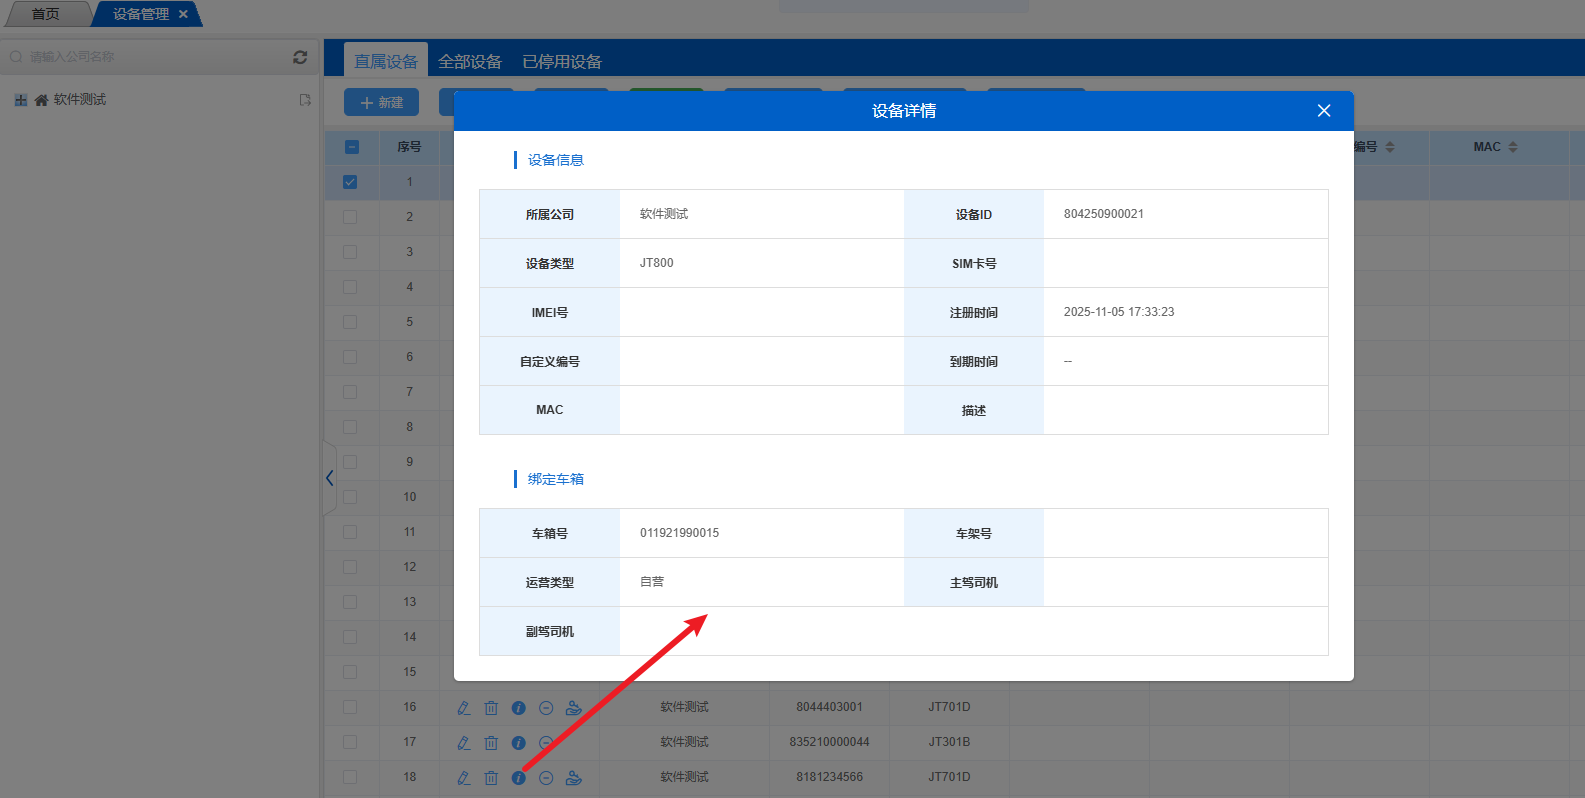Click the export icon next to 软件测试

[x=305, y=100]
